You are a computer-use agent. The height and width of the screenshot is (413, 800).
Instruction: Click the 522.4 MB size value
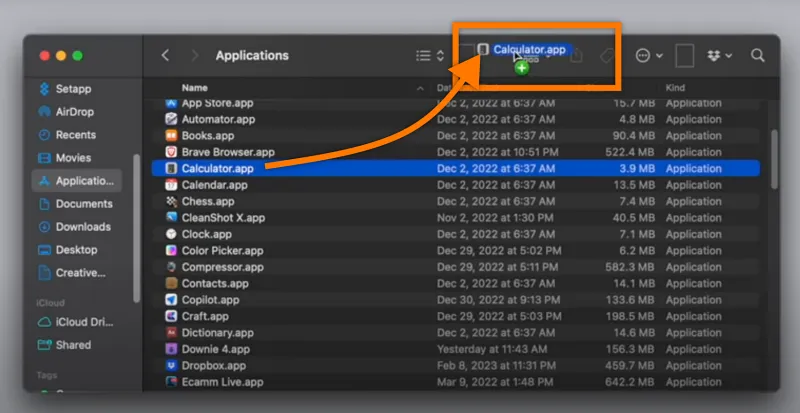(630, 152)
